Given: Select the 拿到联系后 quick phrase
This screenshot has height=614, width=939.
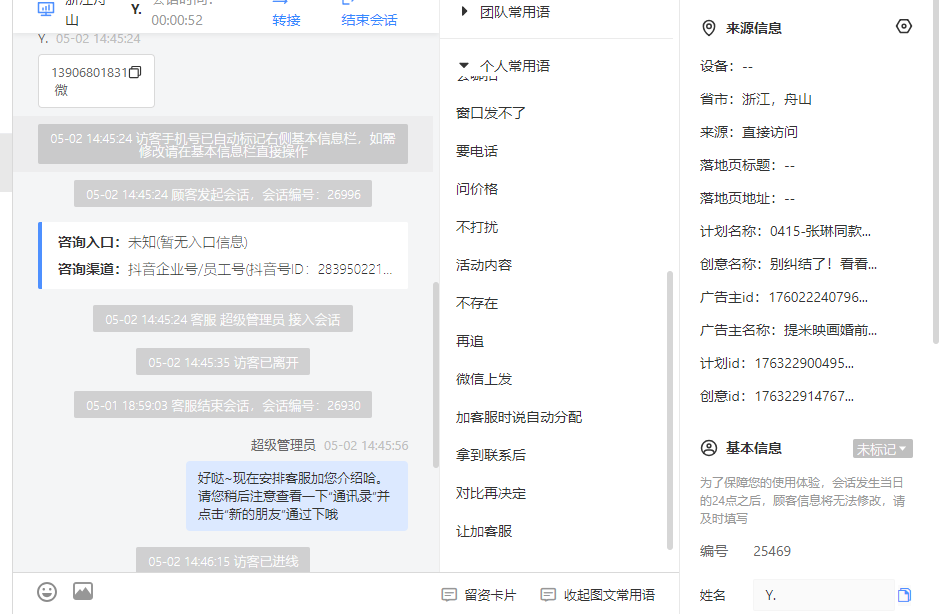Looking at the screenshot, I should (x=490, y=455).
